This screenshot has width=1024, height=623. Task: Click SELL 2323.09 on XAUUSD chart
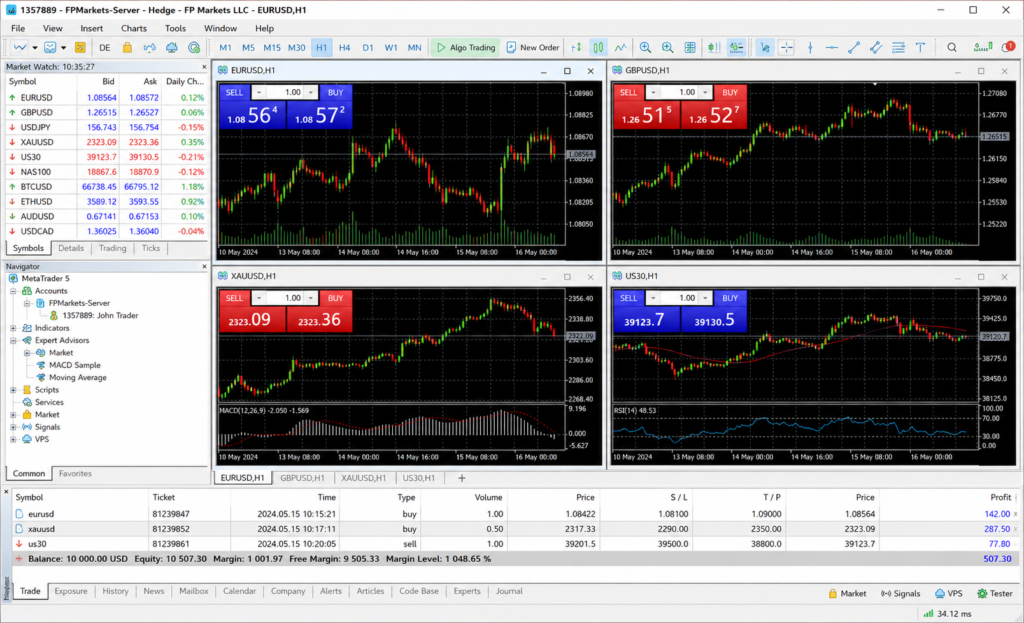[x=251, y=319]
